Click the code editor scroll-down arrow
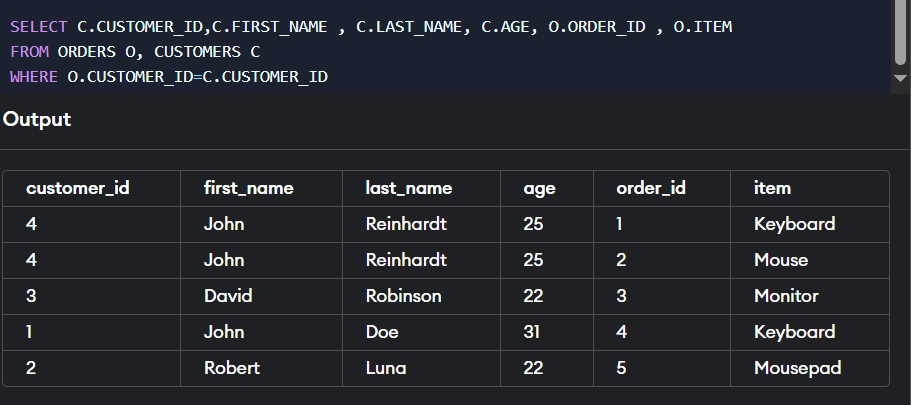The width and height of the screenshot is (911, 405). point(901,78)
